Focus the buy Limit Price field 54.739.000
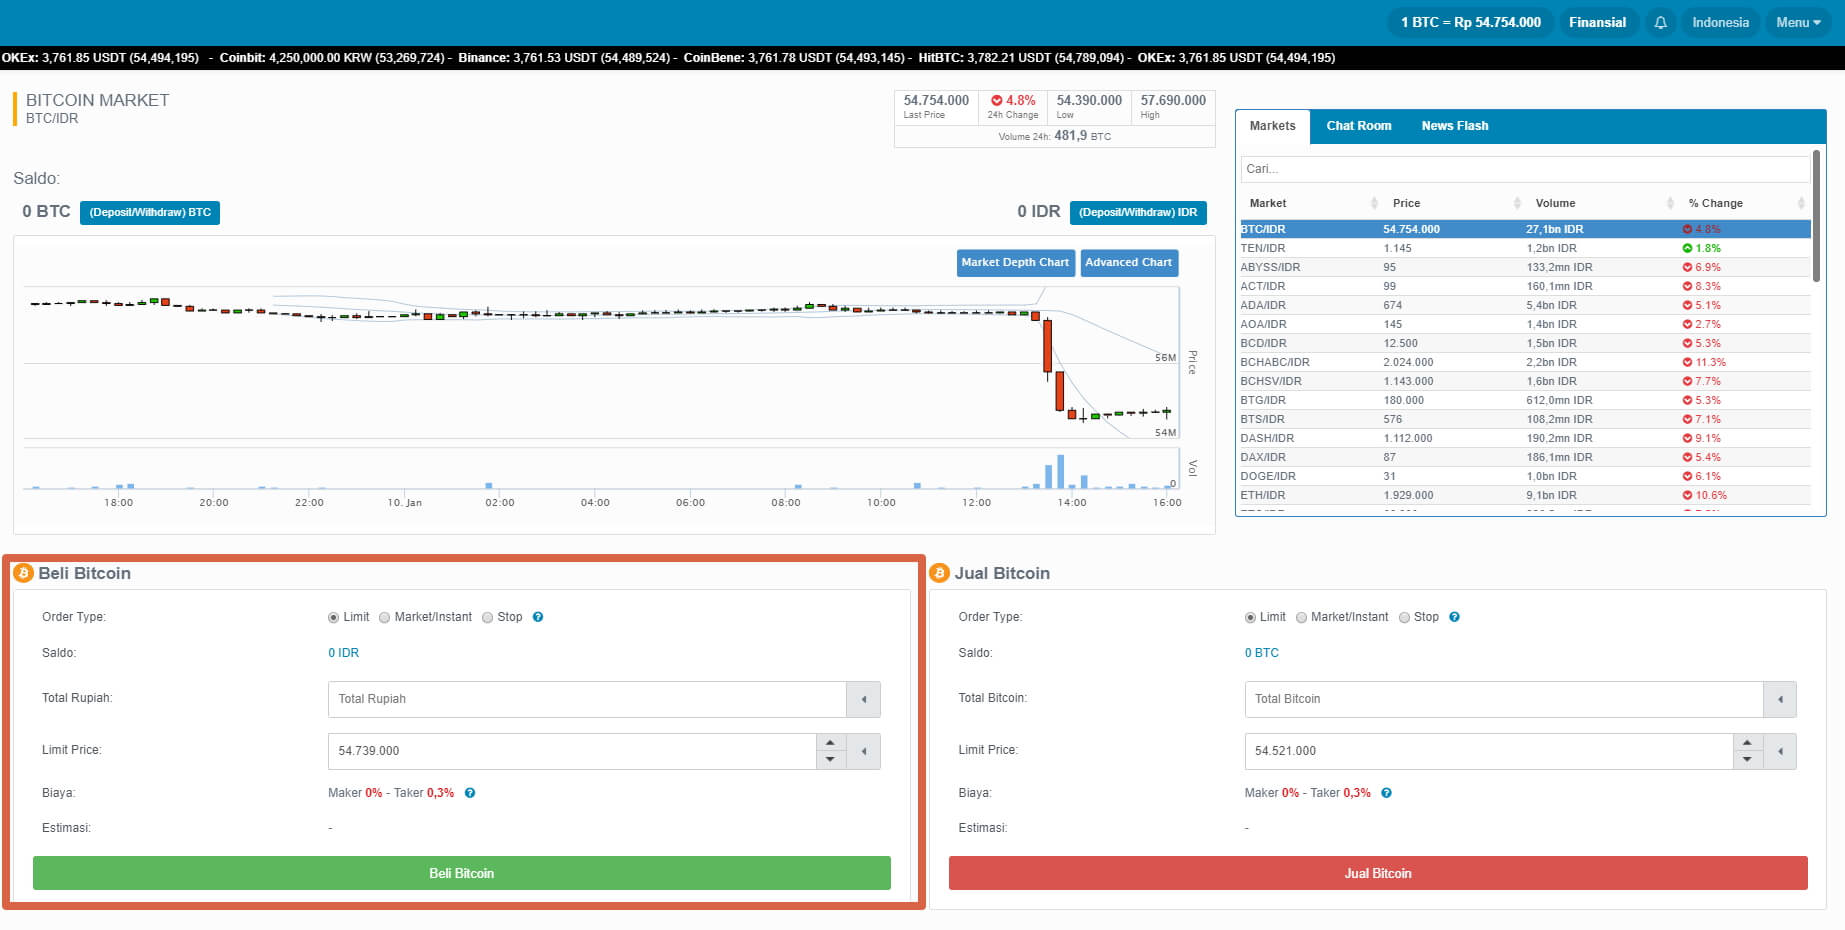Screen dimensions: 1845x930 (572, 751)
